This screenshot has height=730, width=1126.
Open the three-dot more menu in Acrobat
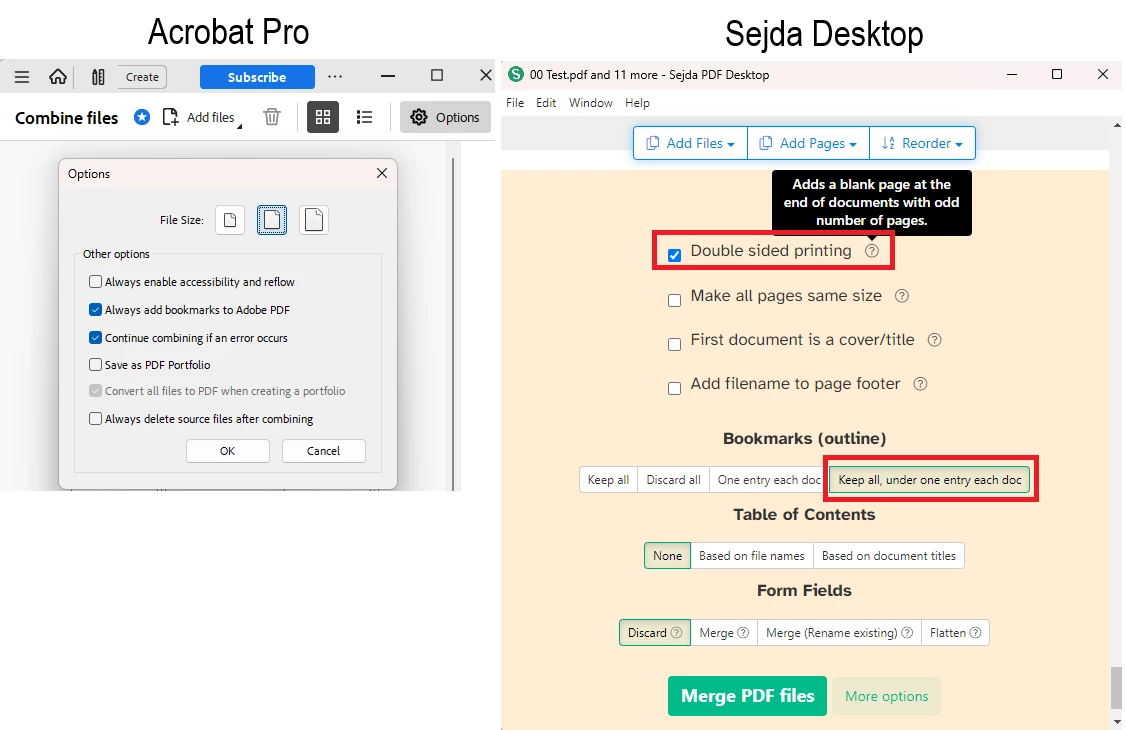click(335, 76)
